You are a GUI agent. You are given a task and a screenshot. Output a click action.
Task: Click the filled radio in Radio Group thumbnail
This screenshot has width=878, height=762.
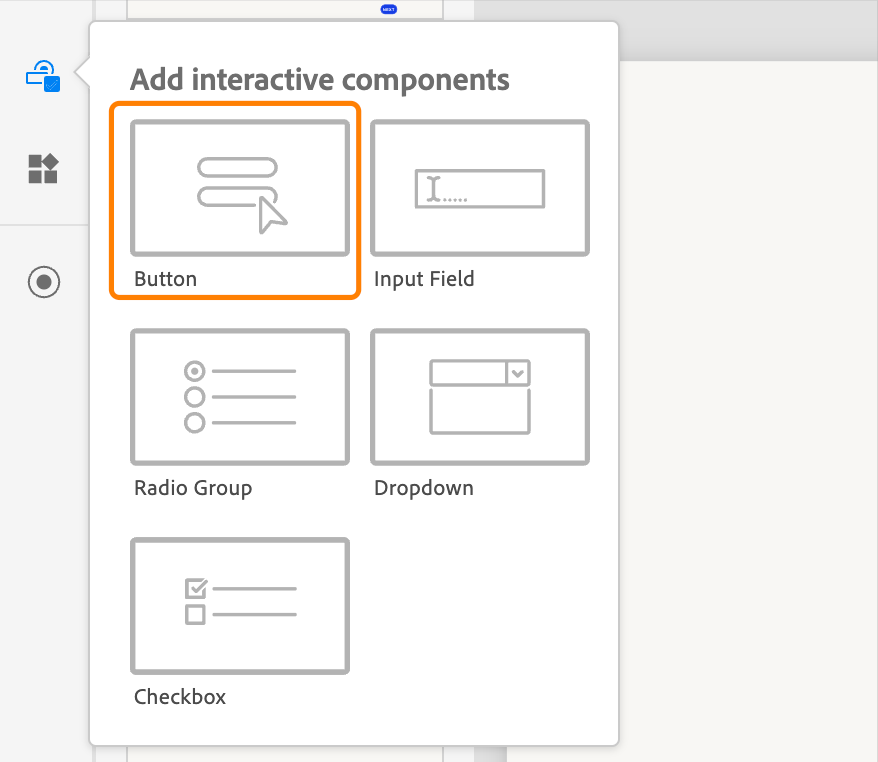196,370
